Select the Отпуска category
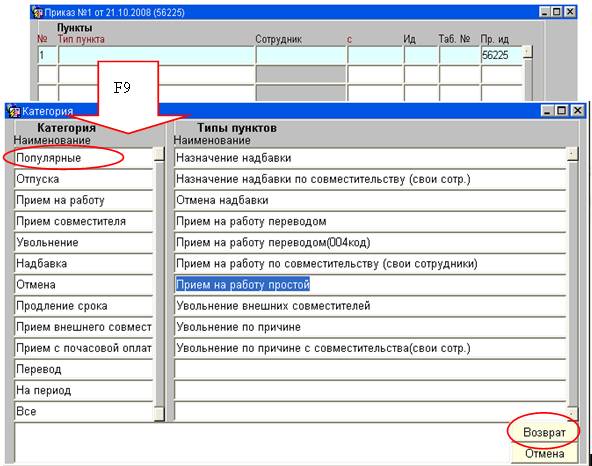Screen dimensions: 592x466 coord(84,179)
